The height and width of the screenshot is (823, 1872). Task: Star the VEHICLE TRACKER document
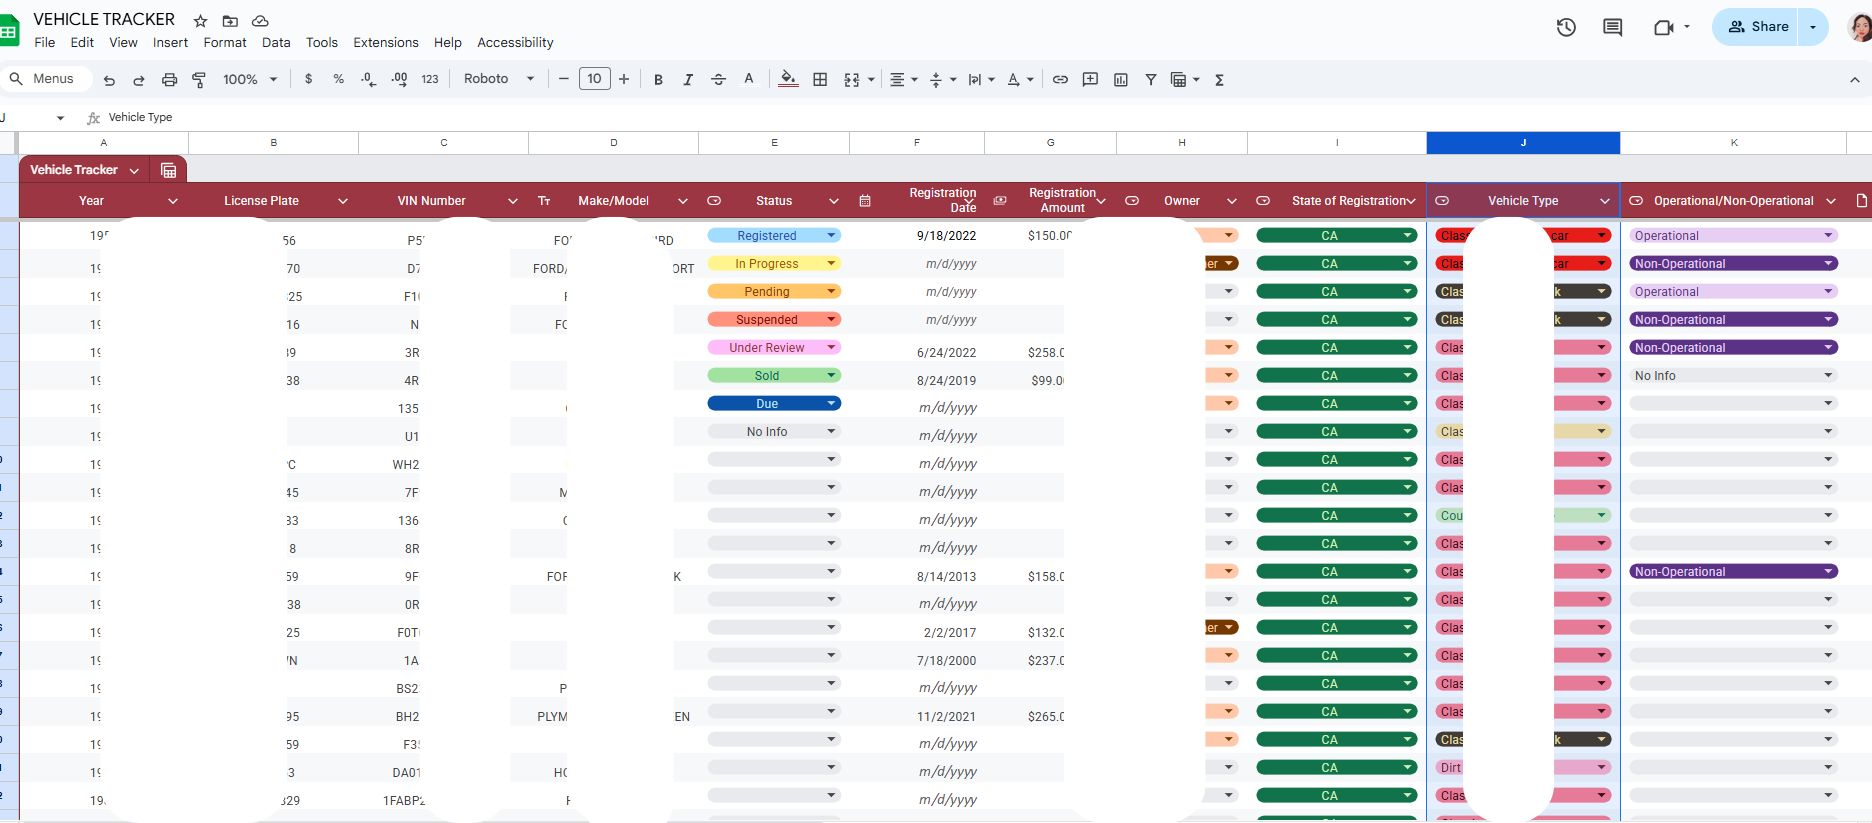(x=200, y=21)
